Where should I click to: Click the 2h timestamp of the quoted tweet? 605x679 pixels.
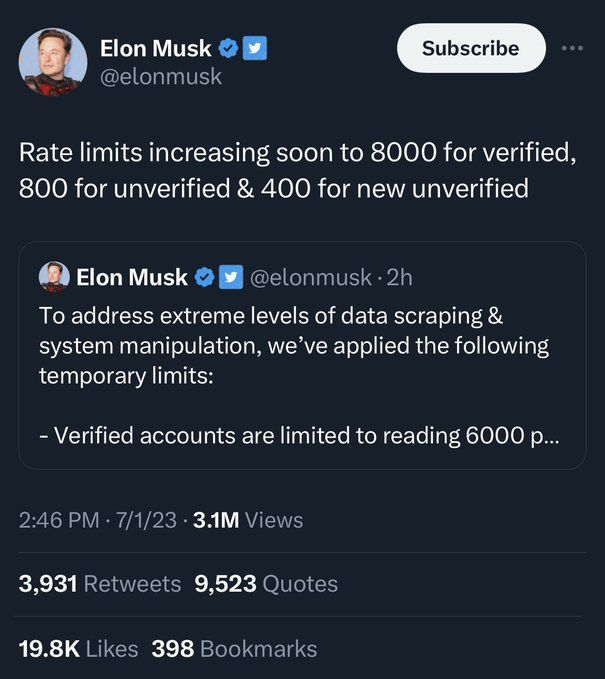[x=398, y=276]
